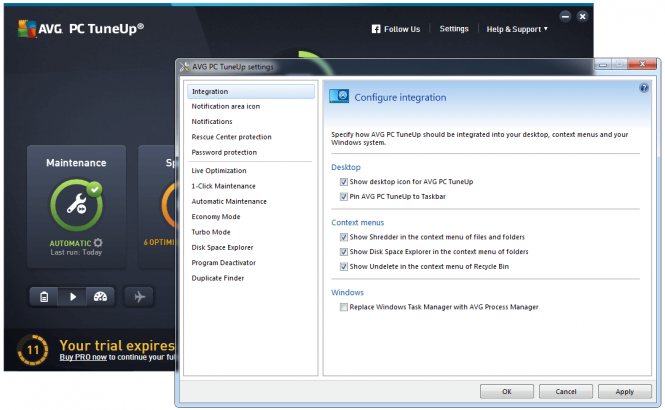The height and width of the screenshot is (410, 665).
Task: Open help question mark in settings dialog
Action: (644, 88)
